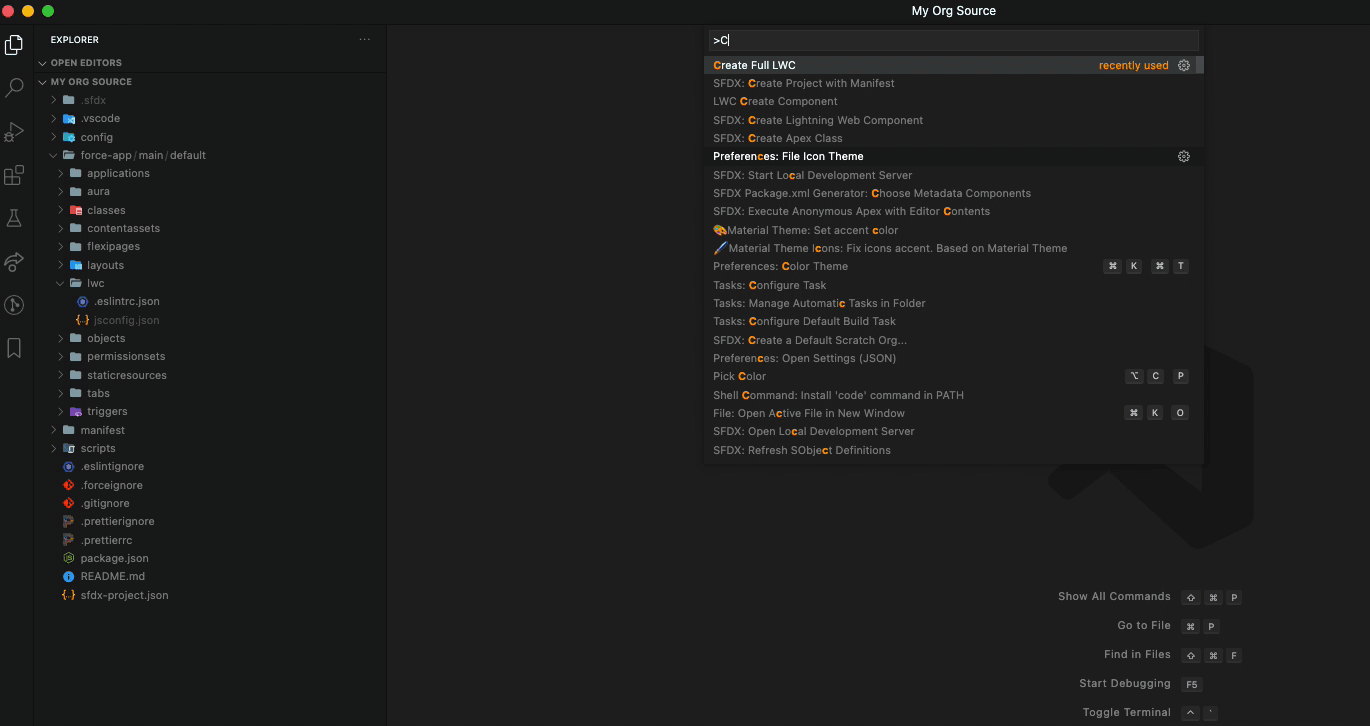Click the .prettierignore file name
This screenshot has width=1370, height=726.
click(117, 522)
